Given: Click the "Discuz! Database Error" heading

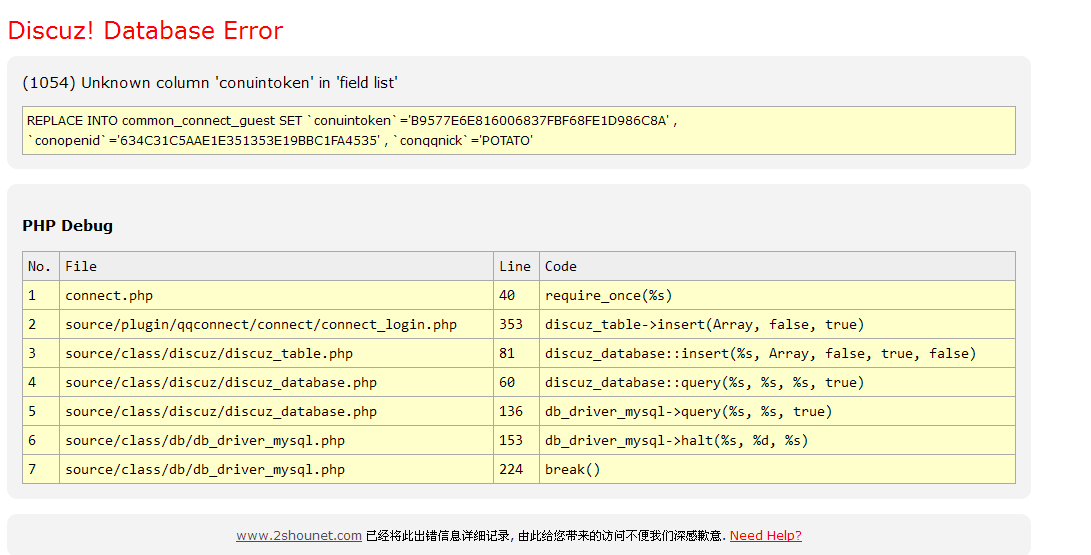Looking at the screenshot, I should pyautogui.click(x=145, y=31).
